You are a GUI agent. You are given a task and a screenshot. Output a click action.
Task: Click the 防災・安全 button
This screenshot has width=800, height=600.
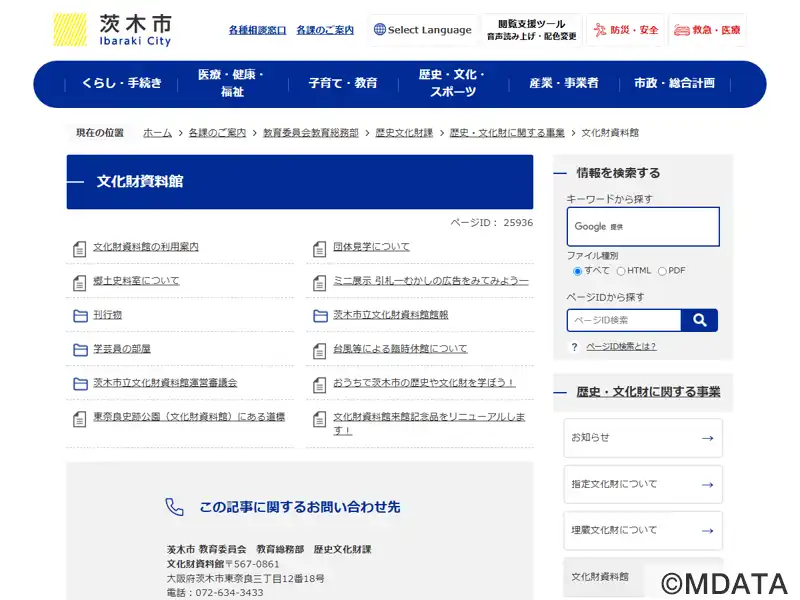626,30
